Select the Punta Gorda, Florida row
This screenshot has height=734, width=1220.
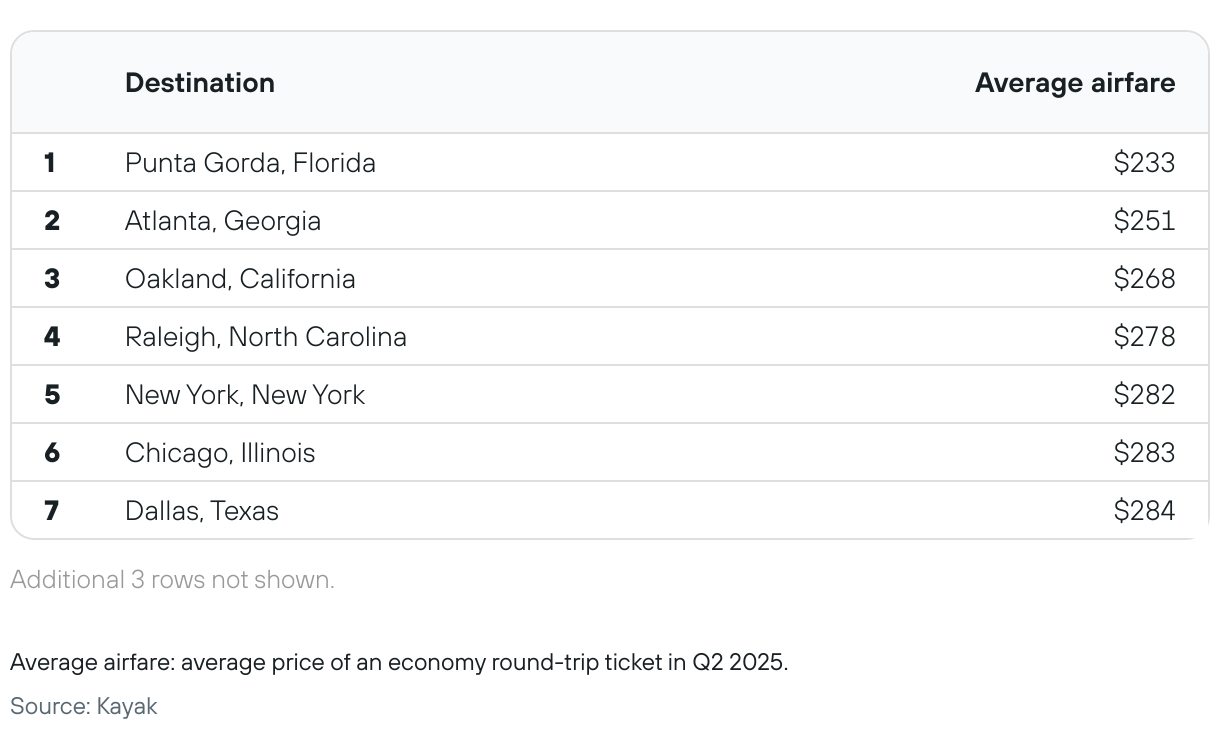coord(610,162)
